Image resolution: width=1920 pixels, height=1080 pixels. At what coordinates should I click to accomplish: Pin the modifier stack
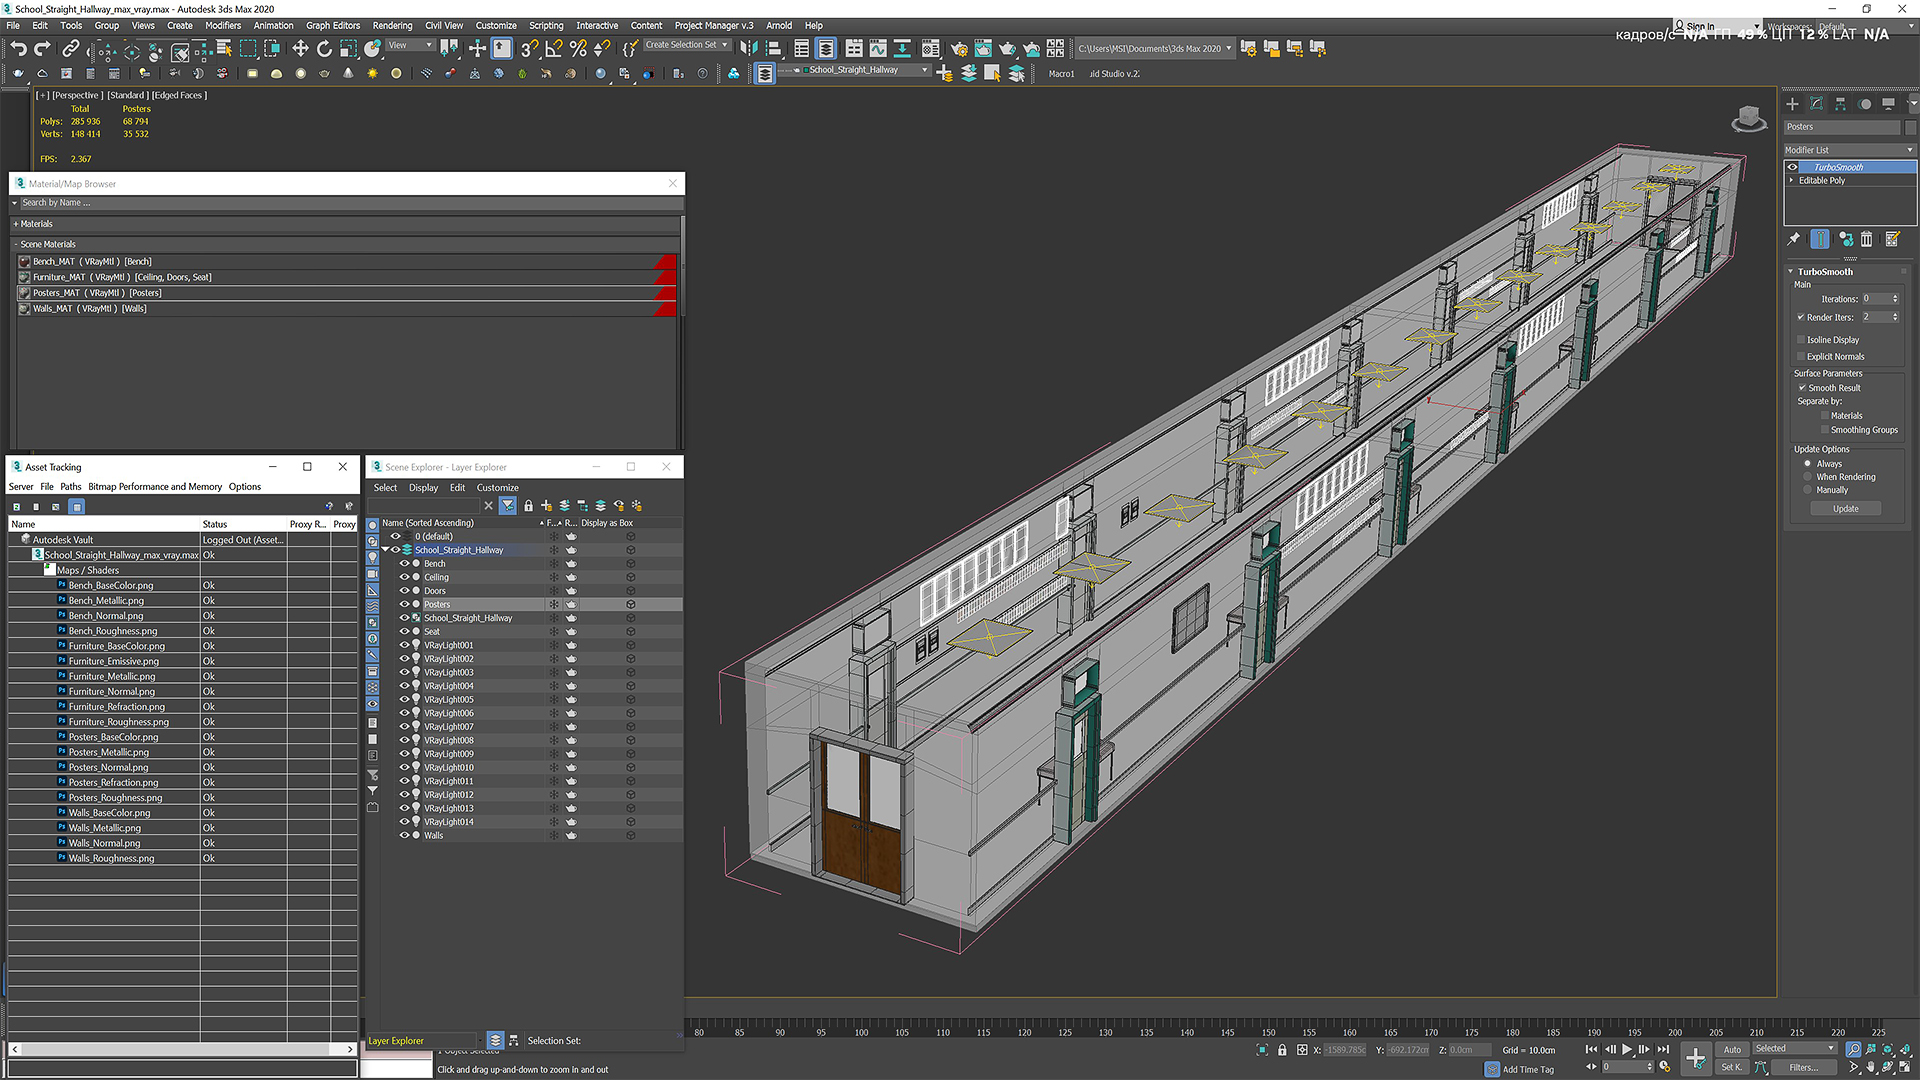click(x=1794, y=239)
